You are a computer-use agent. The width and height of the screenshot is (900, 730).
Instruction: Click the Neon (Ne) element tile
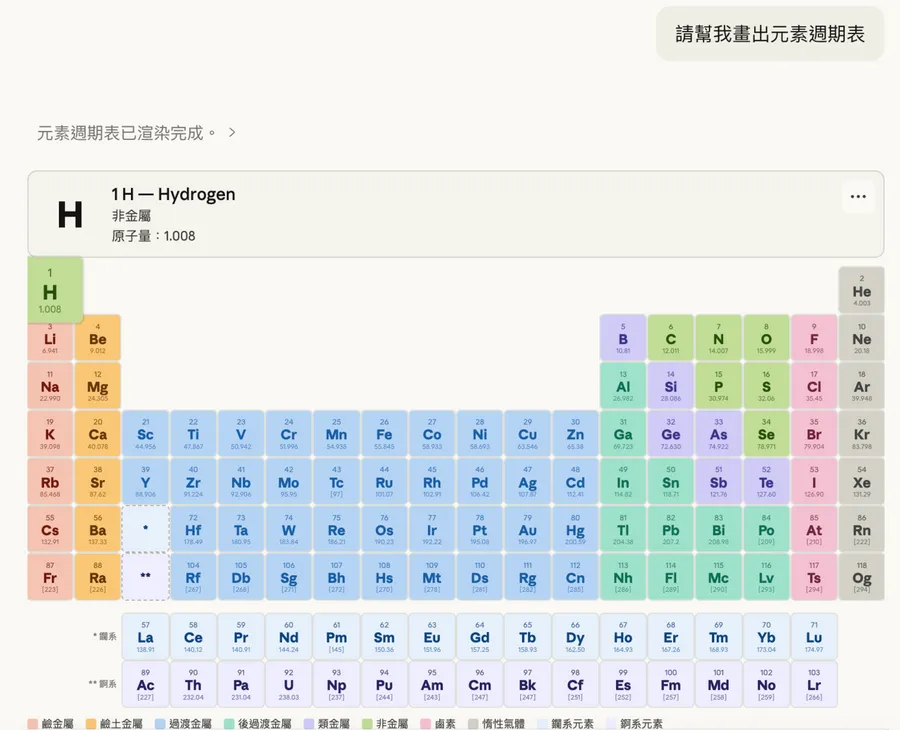pos(860,339)
